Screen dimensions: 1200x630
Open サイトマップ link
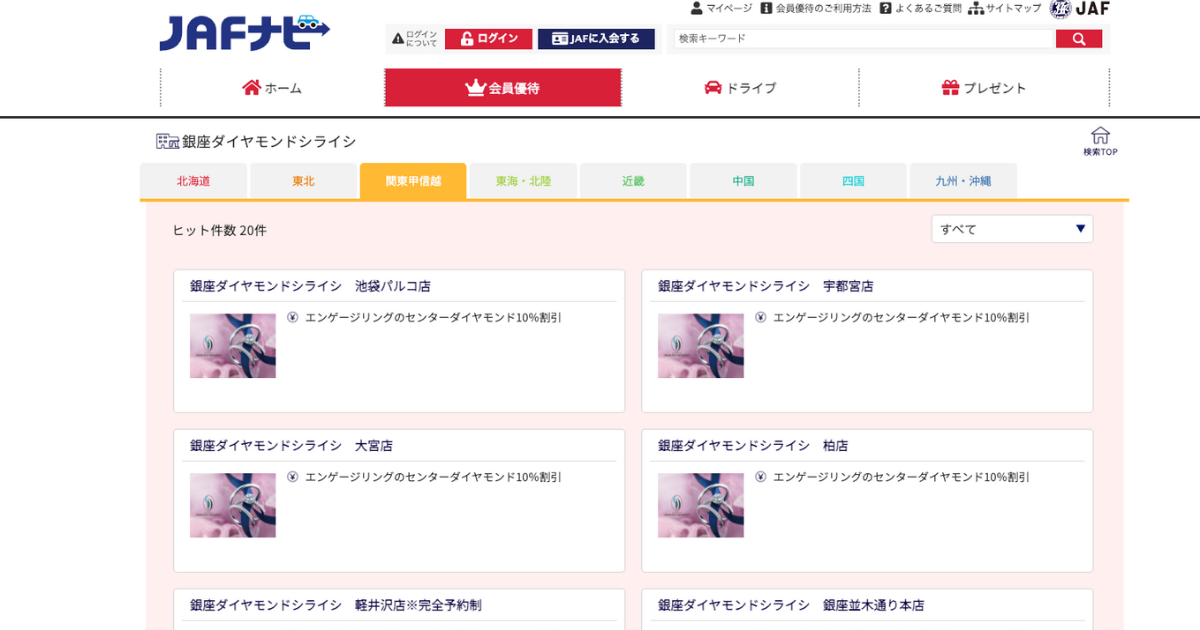[1004, 8]
